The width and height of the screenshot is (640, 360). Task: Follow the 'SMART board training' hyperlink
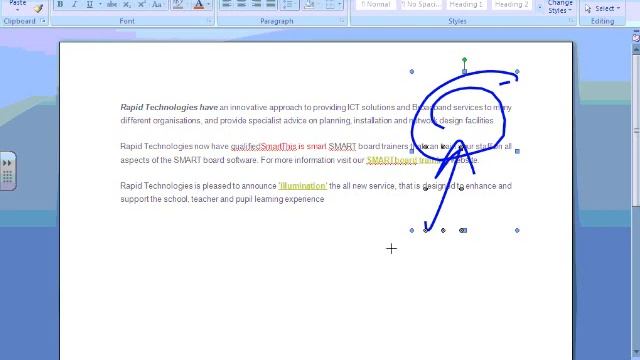[x=403, y=160]
